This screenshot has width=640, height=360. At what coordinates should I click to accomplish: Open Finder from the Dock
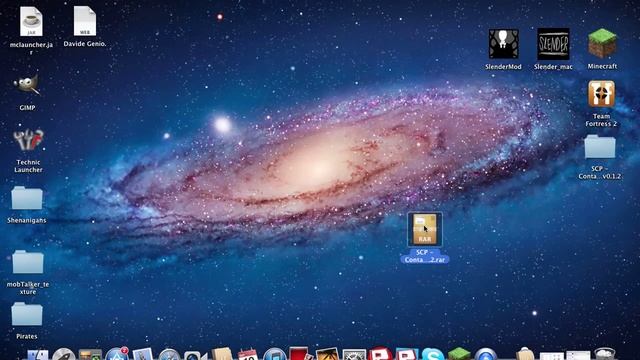point(38,354)
